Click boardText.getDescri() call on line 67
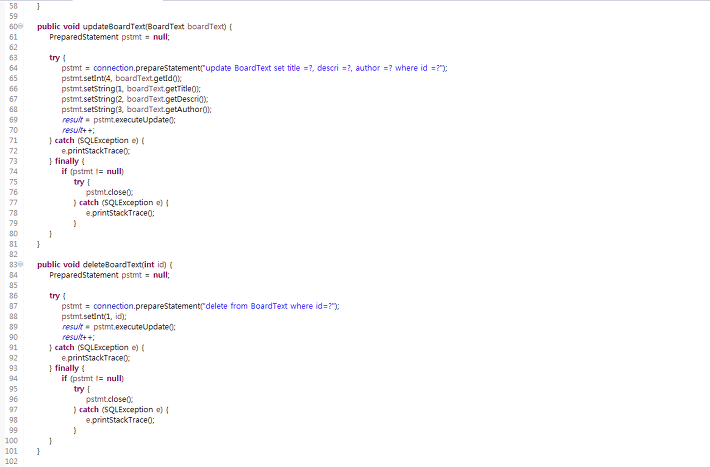The width and height of the screenshot is (710, 467). click(x=167, y=99)
